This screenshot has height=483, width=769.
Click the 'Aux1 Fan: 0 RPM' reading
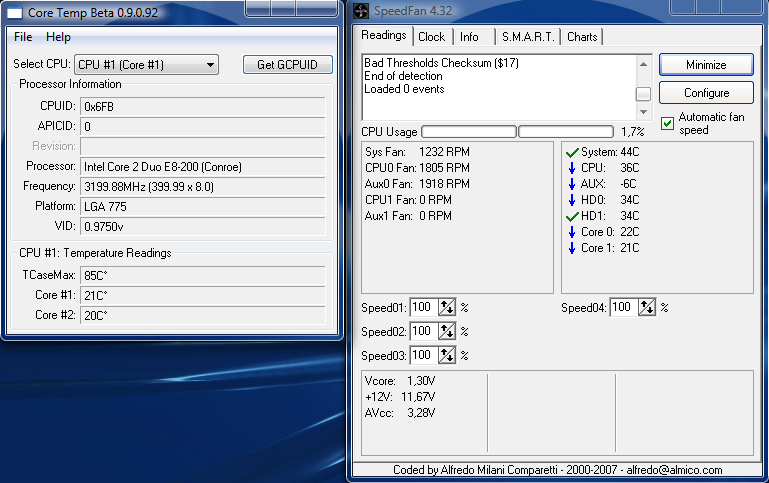click(408, 216)
